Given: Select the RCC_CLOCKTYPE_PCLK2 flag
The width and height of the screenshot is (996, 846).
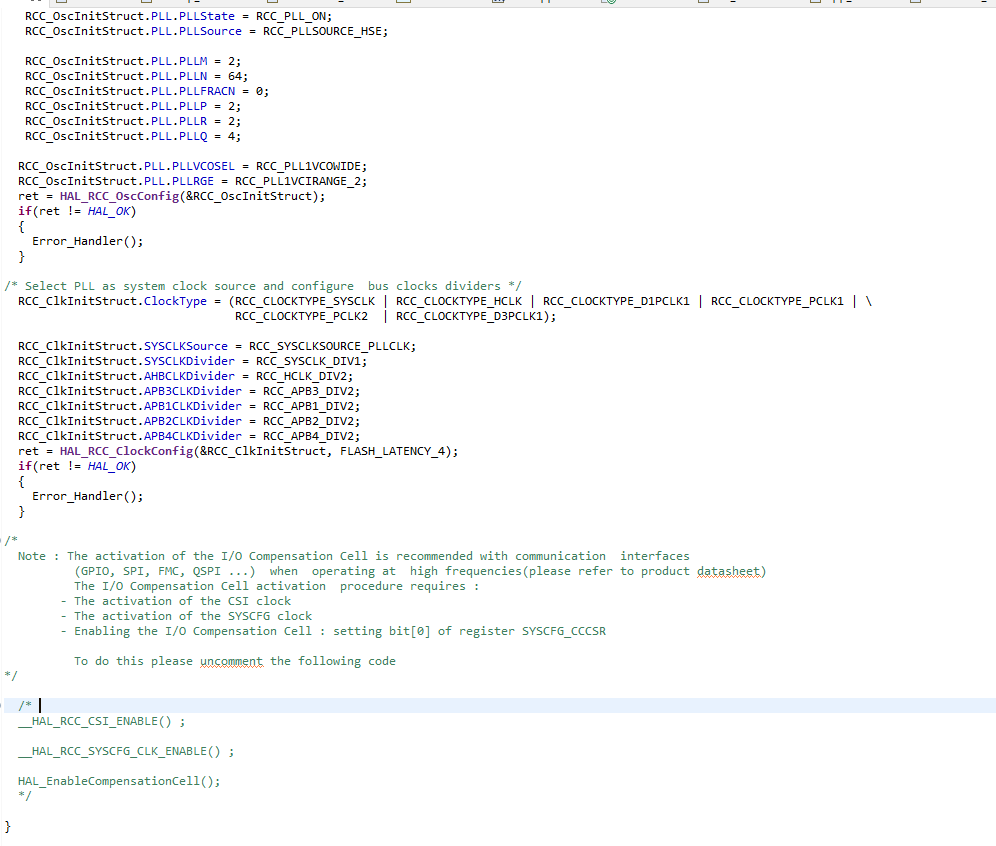Looking at the screenshot, I should coord(302,316).
